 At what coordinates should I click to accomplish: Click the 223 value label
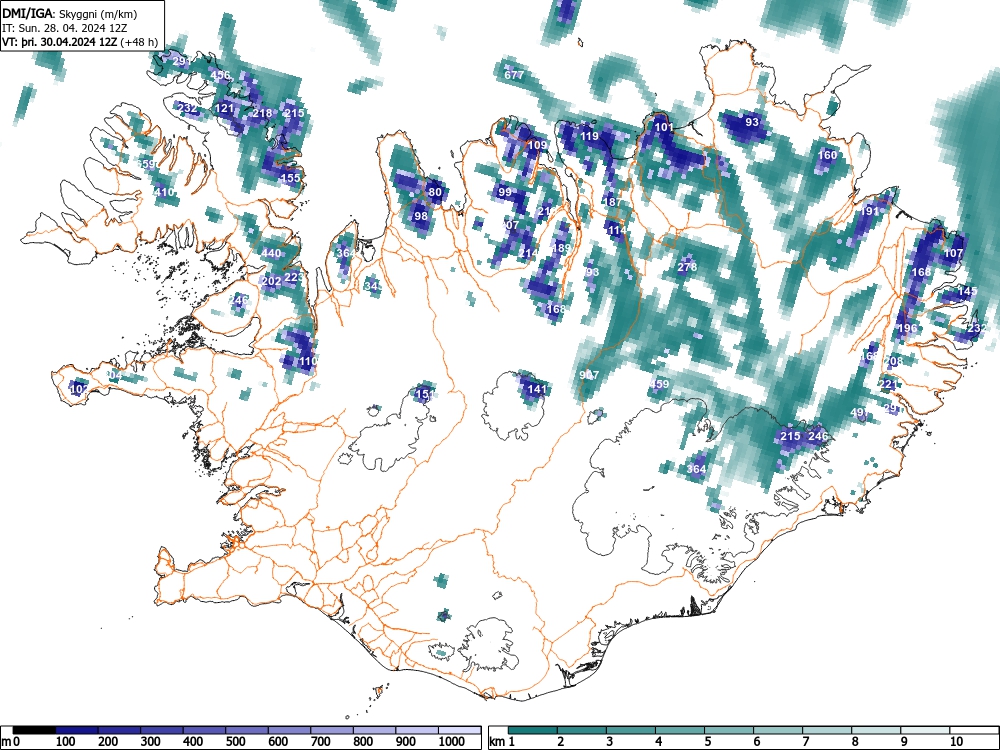pyautogui.click(x=294, y=277)
